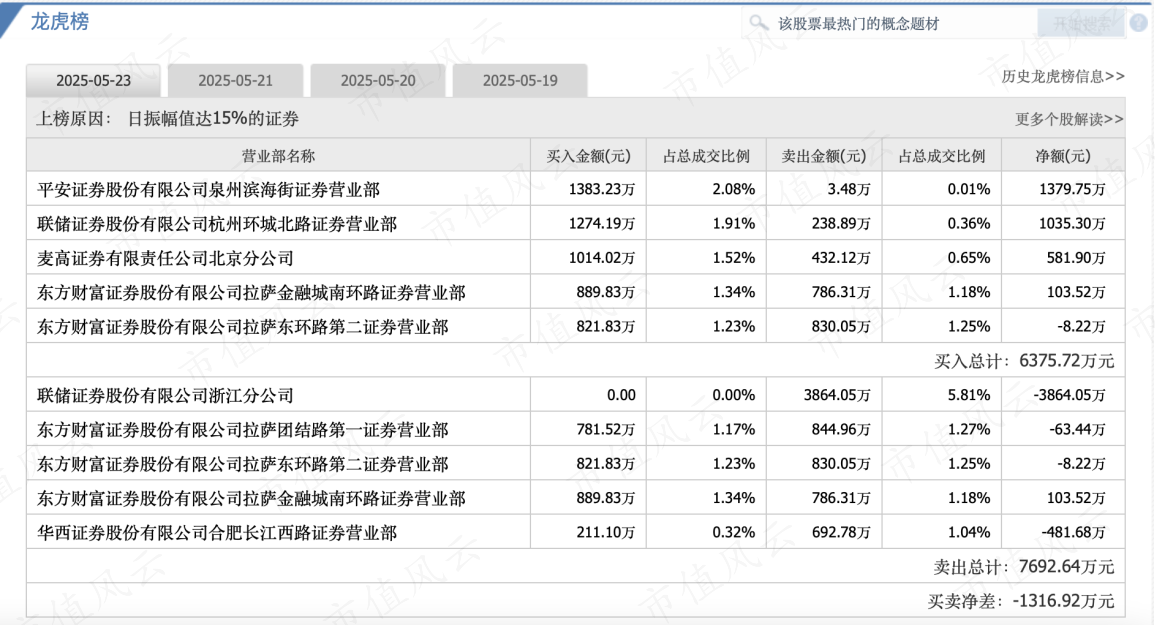Click 麦高证券有限责任公司北京分公司 entry
This screenshot has height=625, width=1155.
(165, 258)
